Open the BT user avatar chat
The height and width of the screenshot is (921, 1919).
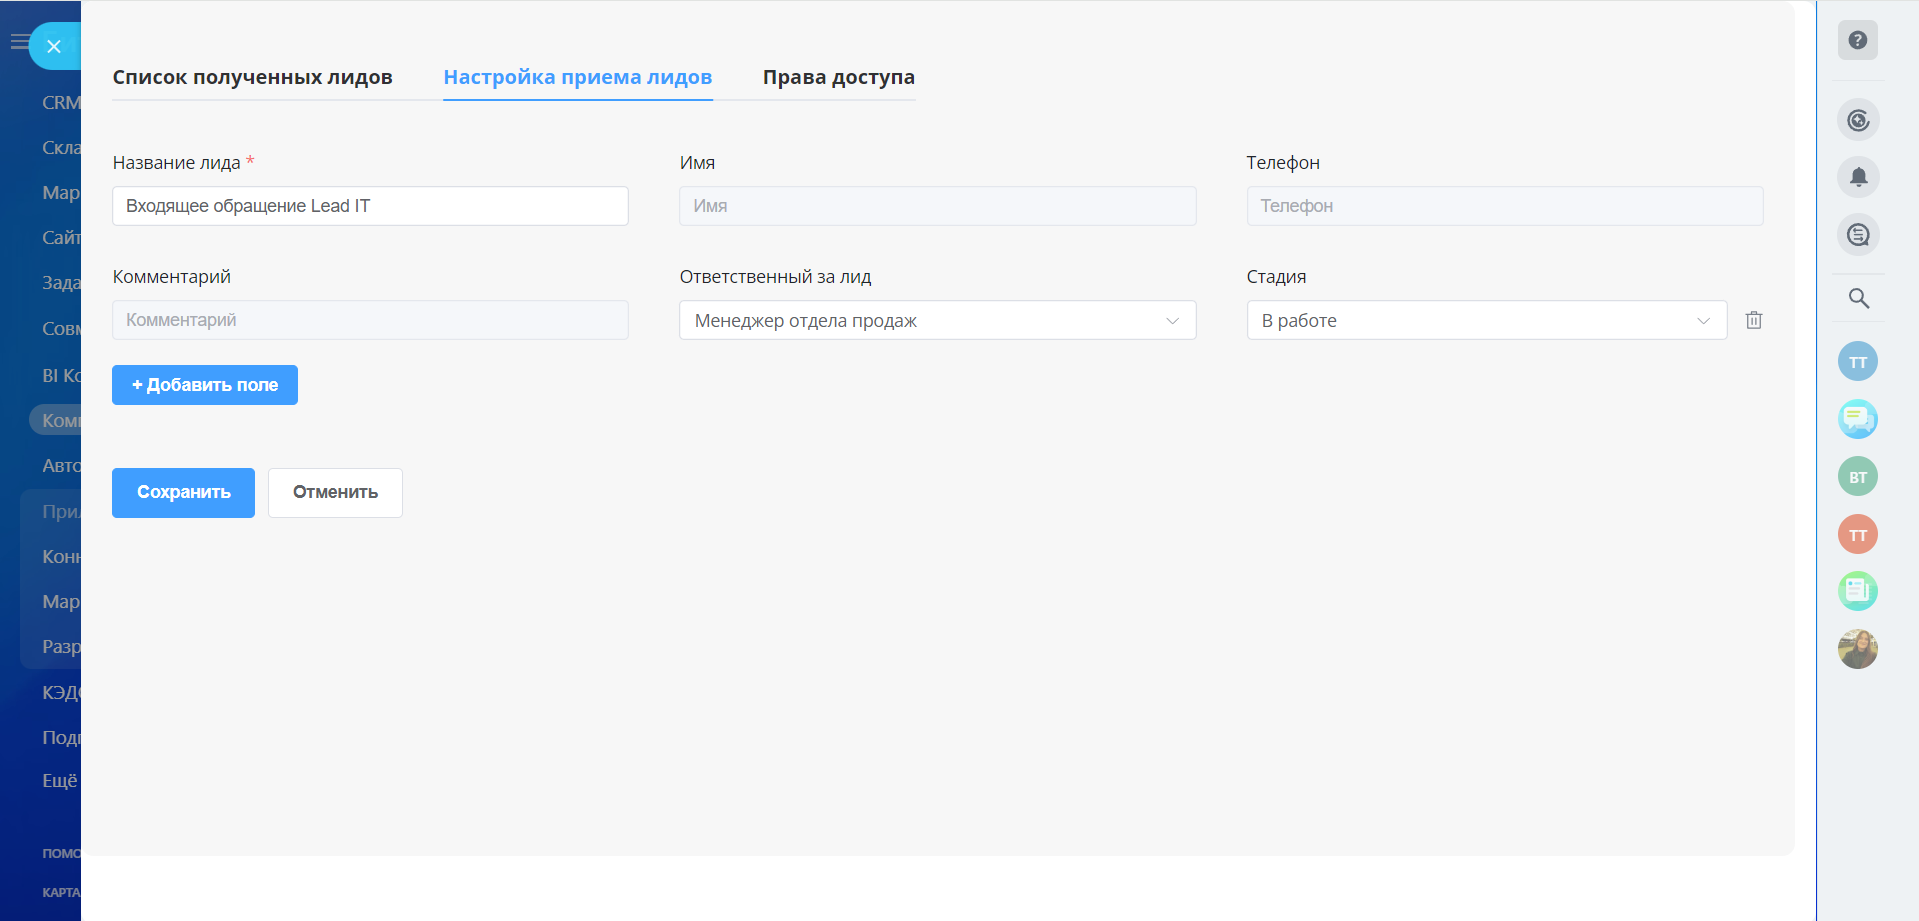(x=1857, y=477)
